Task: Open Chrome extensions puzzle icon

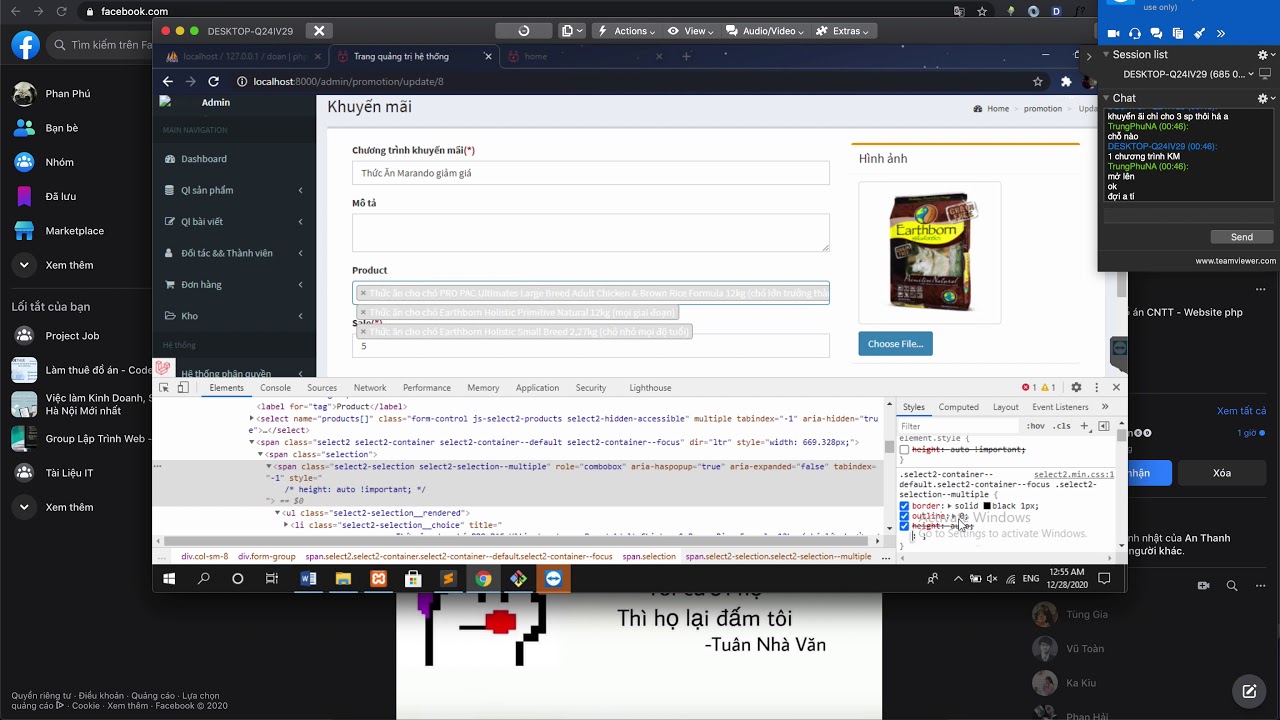Action: pos(1066,82)
